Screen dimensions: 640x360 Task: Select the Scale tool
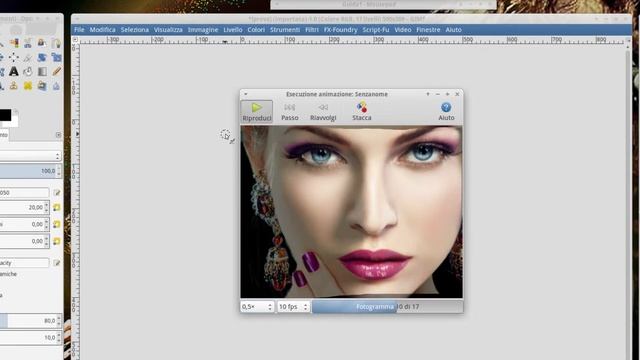click(56, 58)
